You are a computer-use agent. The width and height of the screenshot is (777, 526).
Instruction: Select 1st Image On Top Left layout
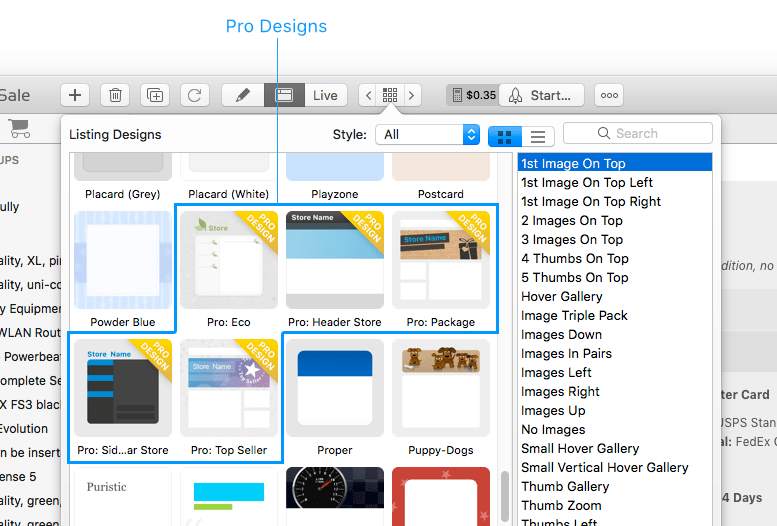click(615, 182)
